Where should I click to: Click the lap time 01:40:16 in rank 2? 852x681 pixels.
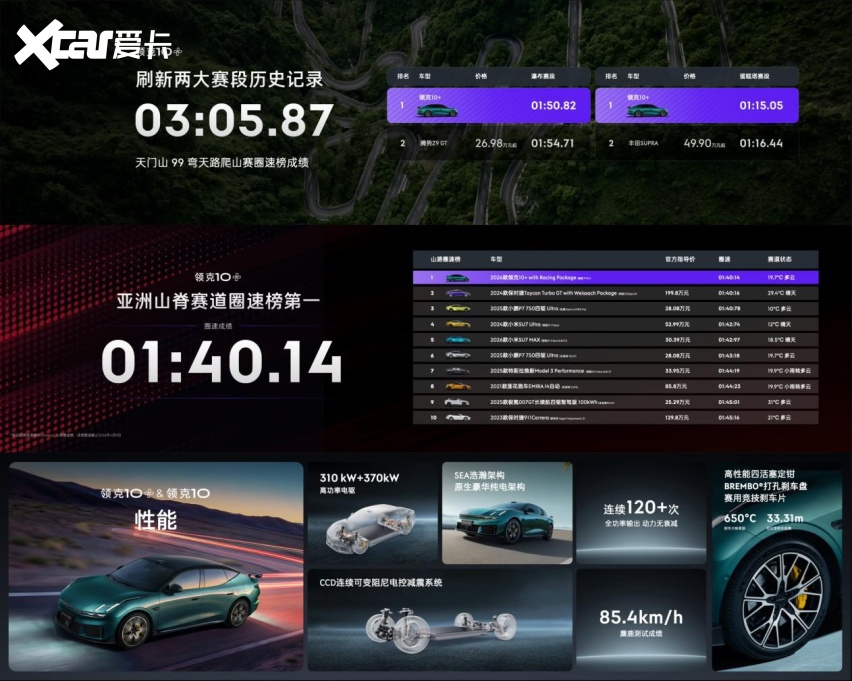(x=729, y=293)
